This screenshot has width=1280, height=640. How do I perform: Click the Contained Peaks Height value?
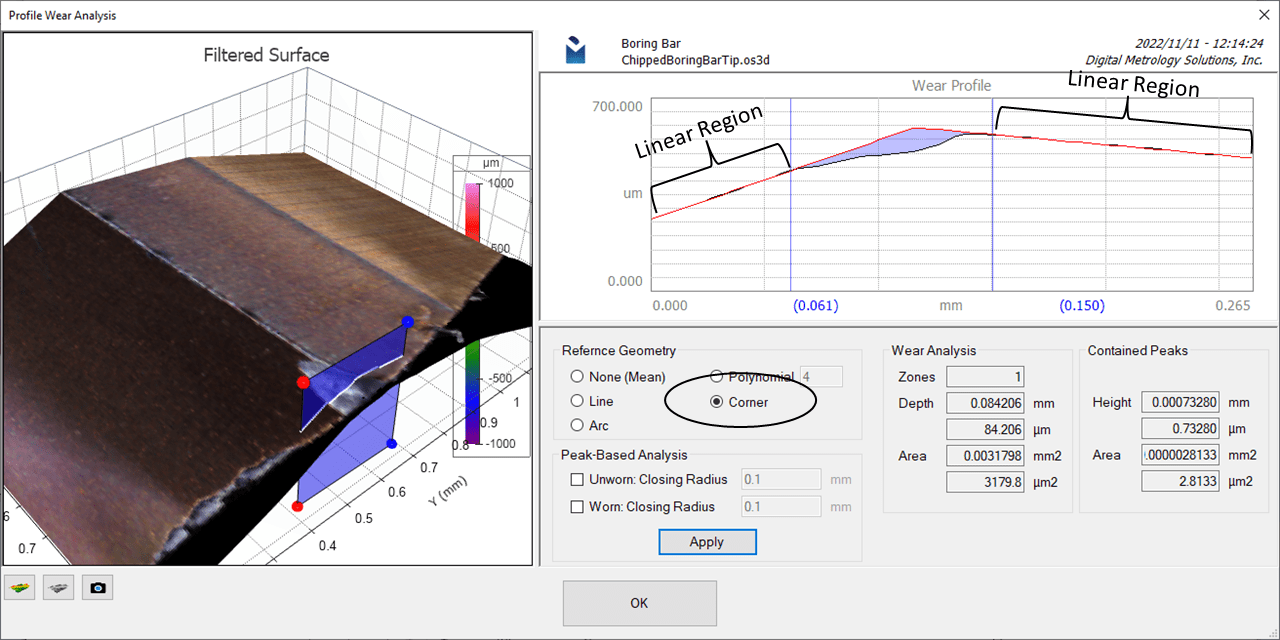(1183, 402)
